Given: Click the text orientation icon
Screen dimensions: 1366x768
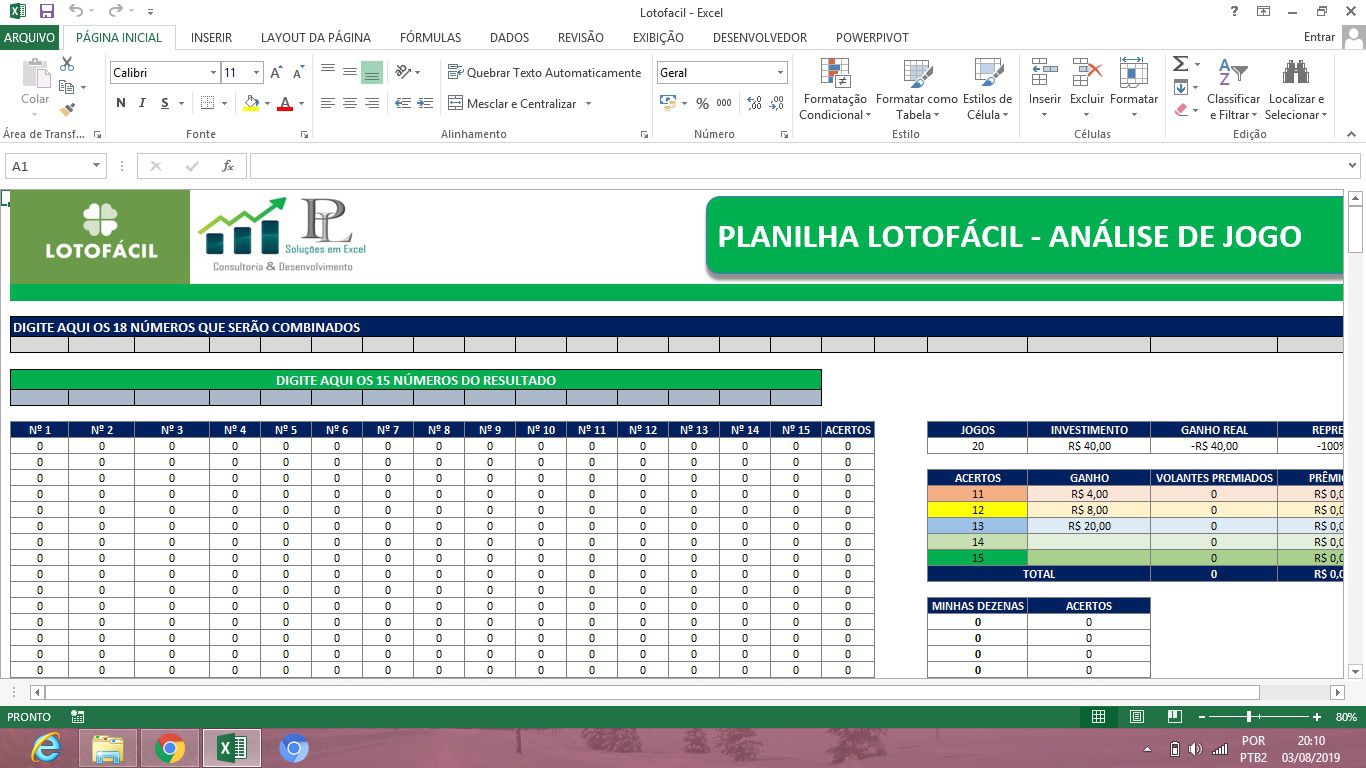Looking at the screenshot, I should tap(403, 72).
